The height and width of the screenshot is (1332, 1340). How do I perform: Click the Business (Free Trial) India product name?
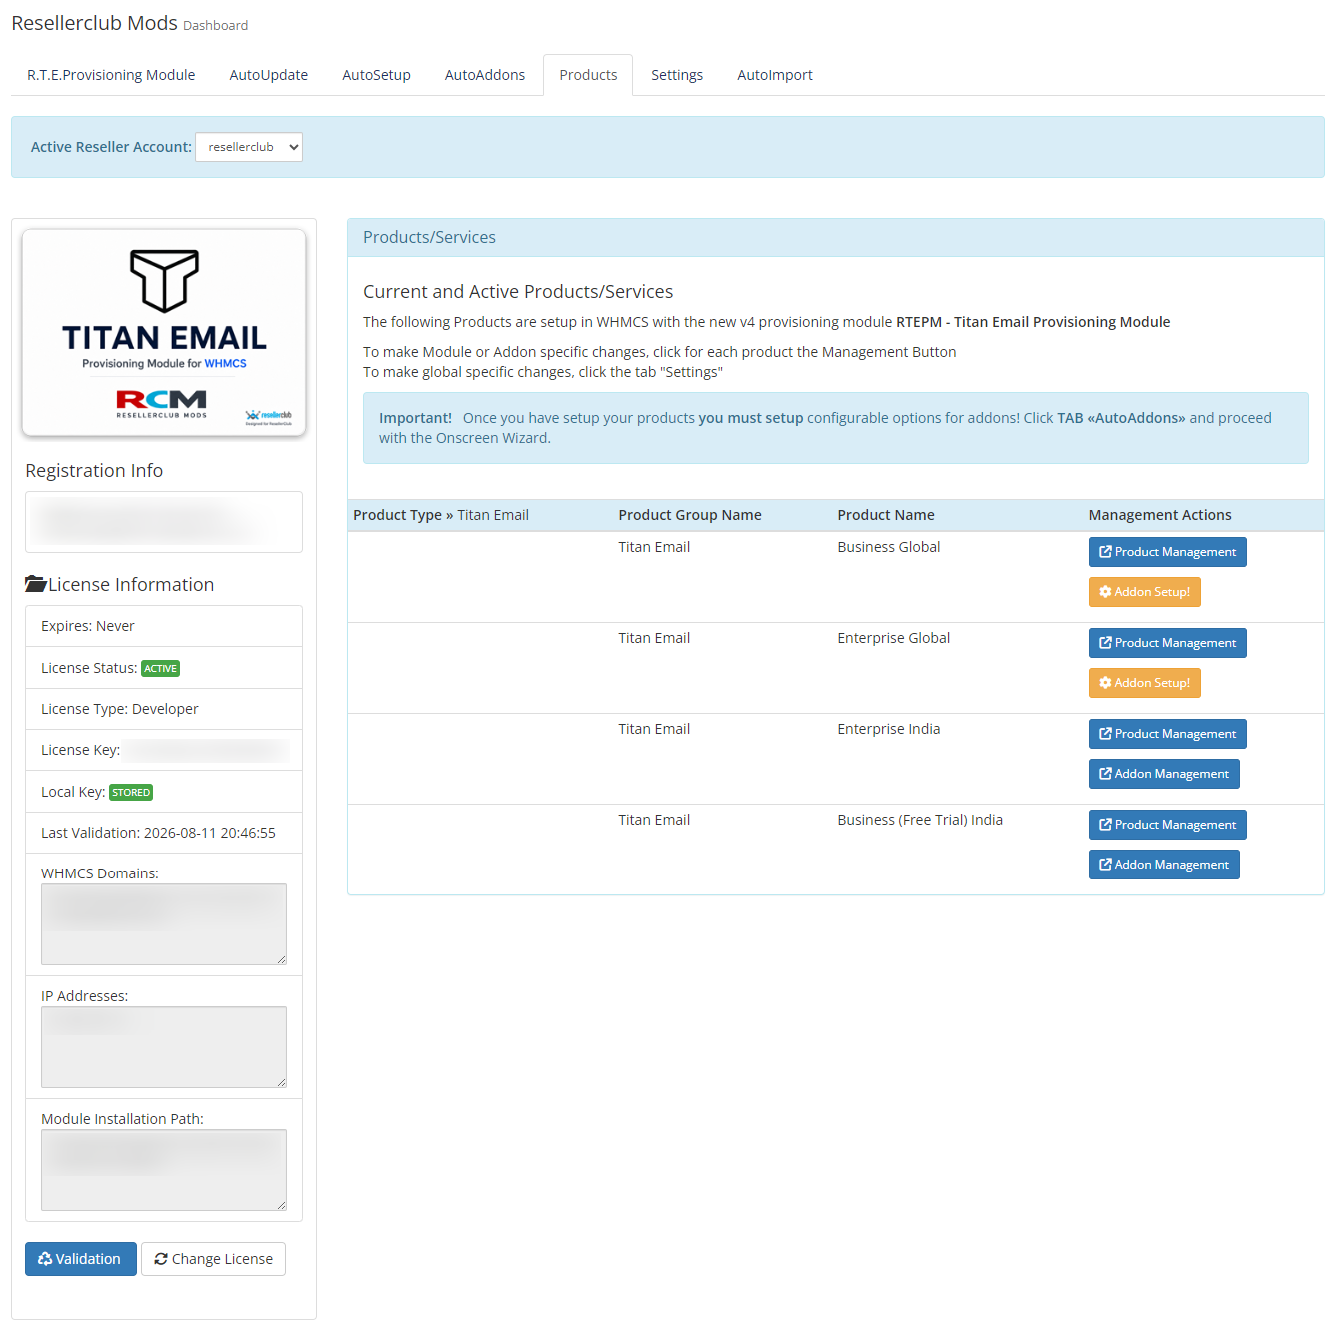920,820
